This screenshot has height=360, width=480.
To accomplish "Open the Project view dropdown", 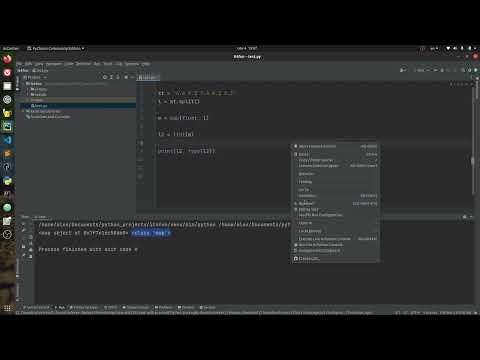I will tap(35, 77).
